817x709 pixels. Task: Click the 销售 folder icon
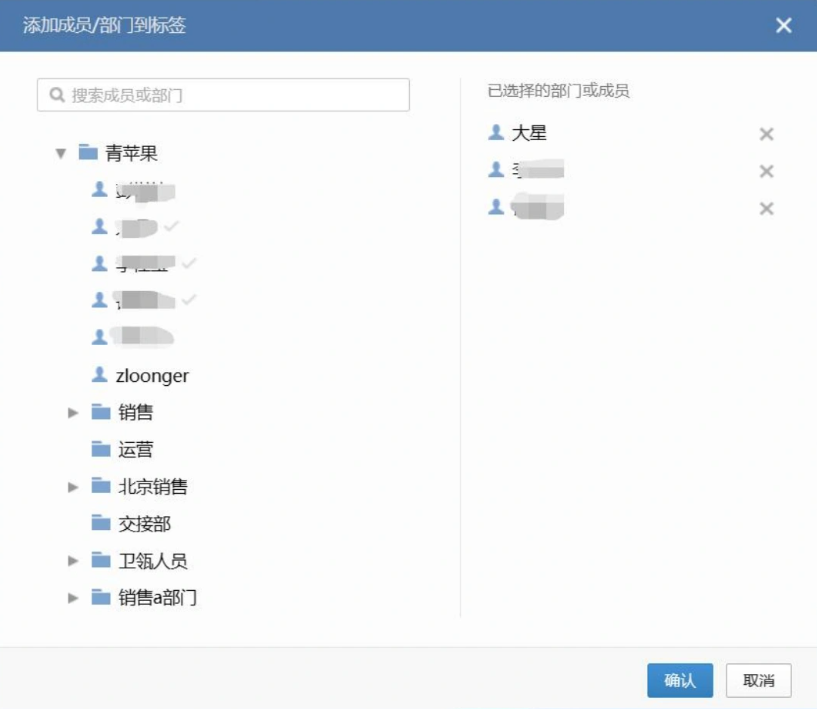[101, 412]
